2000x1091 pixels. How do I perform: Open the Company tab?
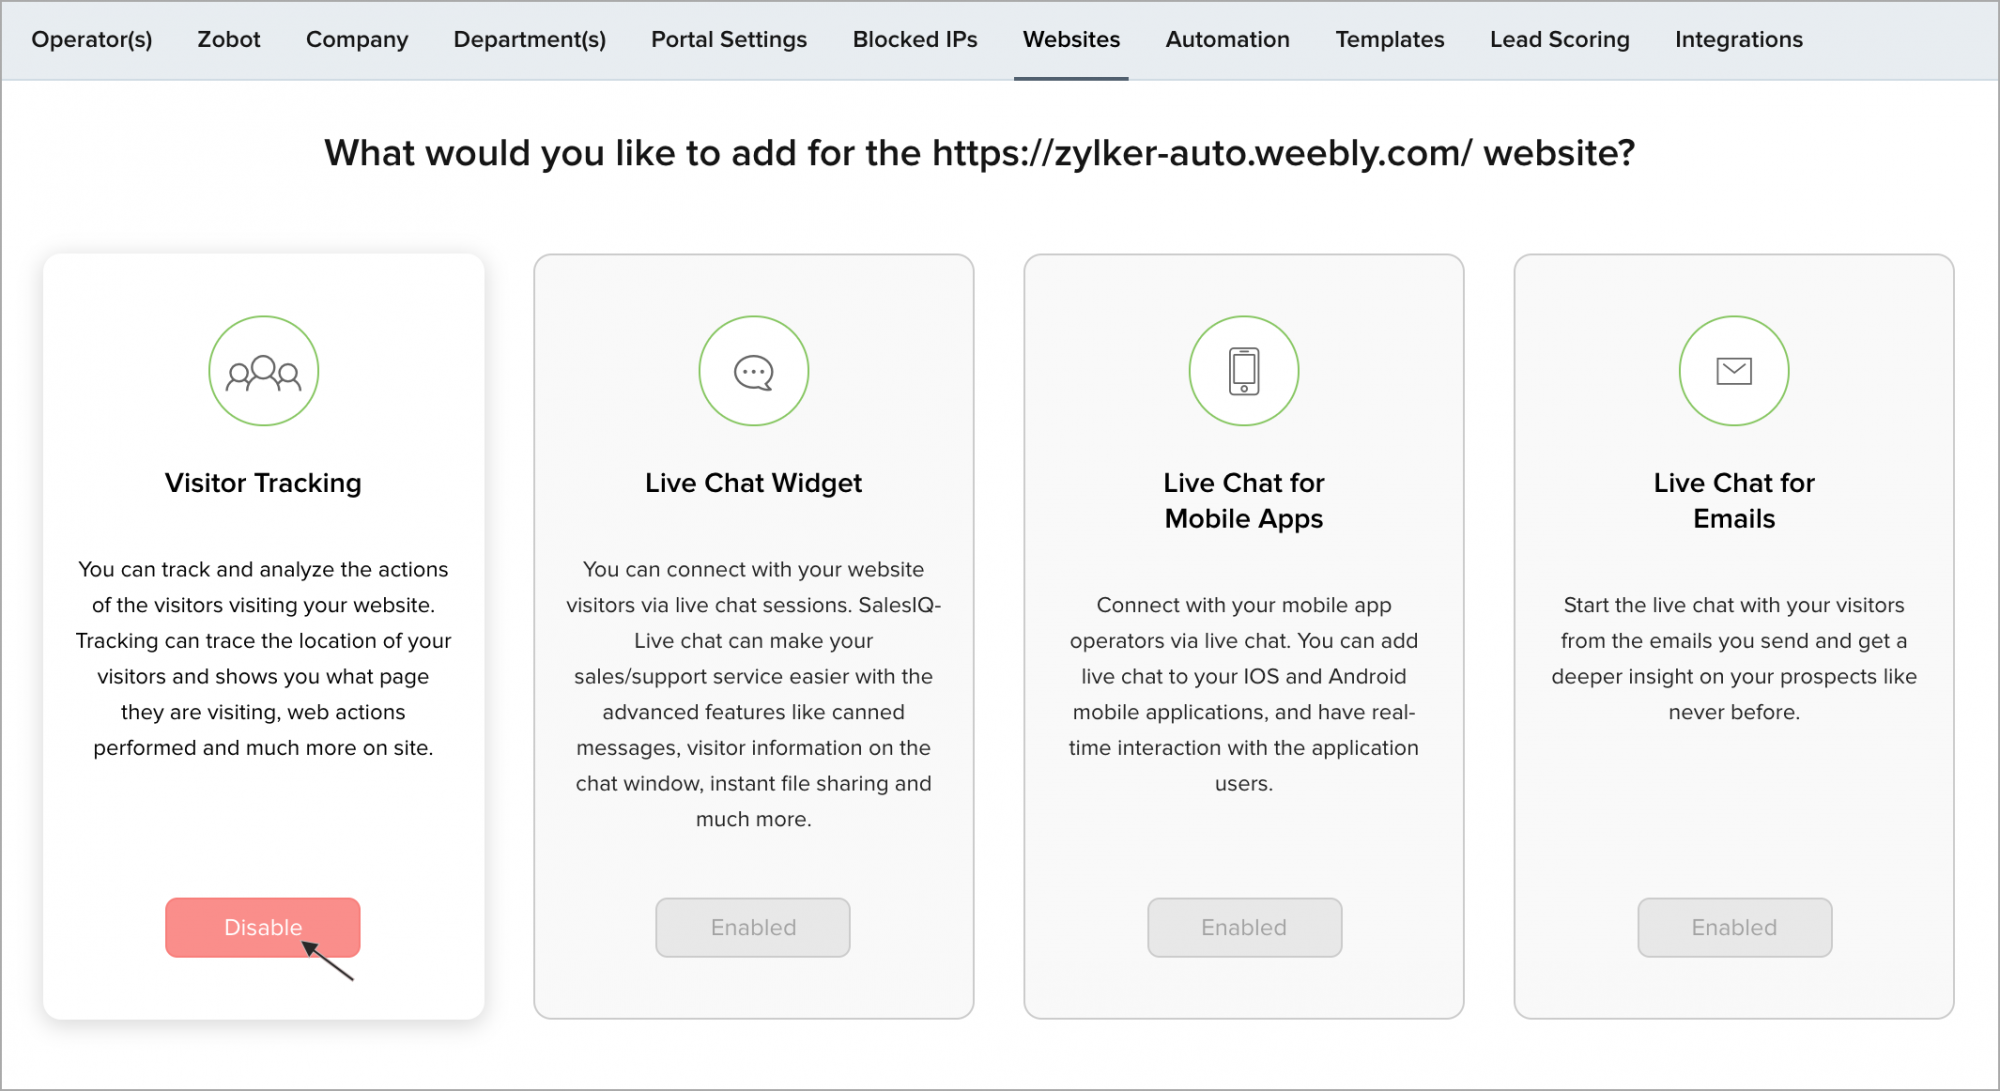[x=357, y=39]
